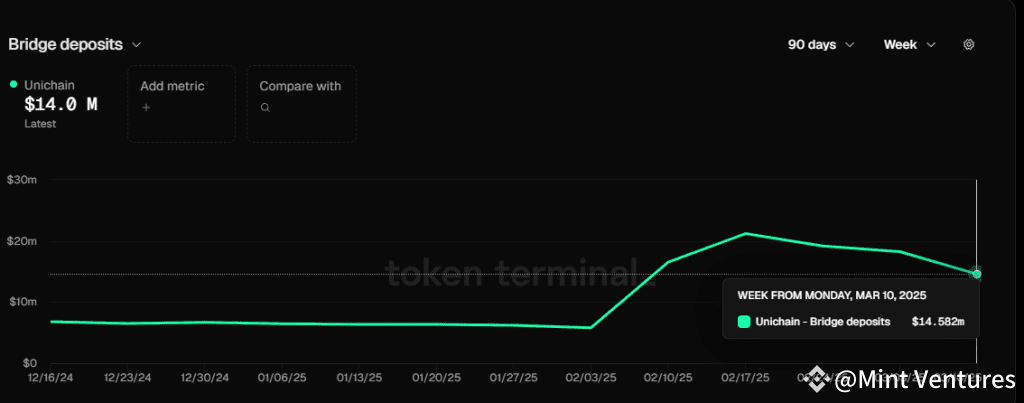
Task: Click the green Unichain legend dot
Action: tap(13, 85)
